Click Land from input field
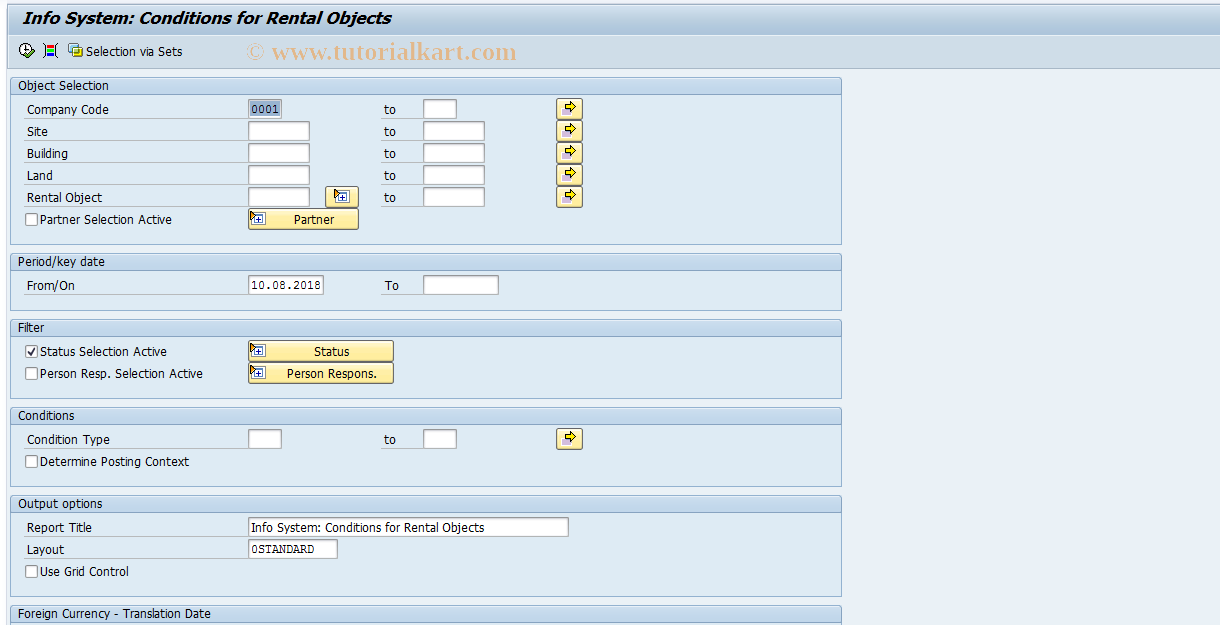Screen dimensions: 1220x625 [x=279, y=175]
